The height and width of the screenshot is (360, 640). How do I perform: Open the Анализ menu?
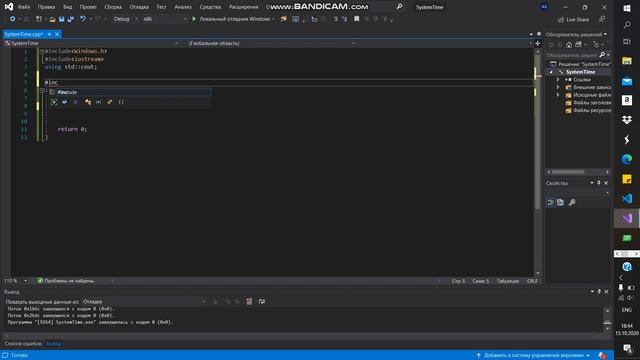[x=183, y=7]
